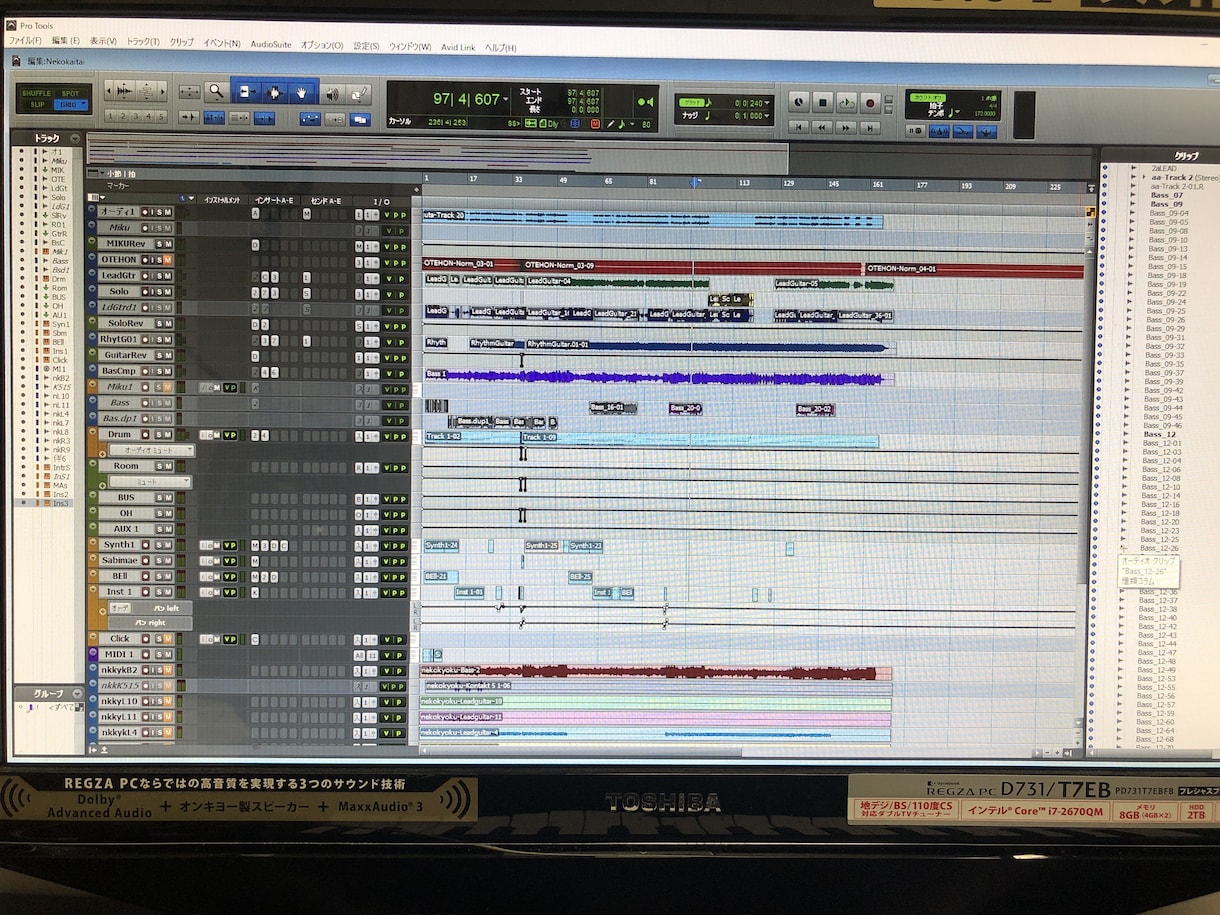This screenshot has height=915, width=1220.
Task: Open the ウィンドウ(W) menu
Action: tap(410, 46)
